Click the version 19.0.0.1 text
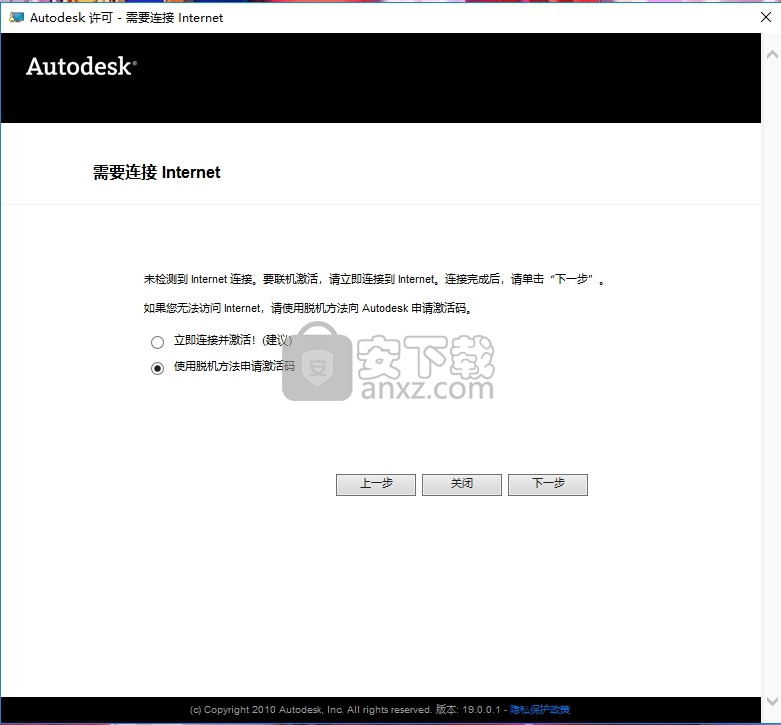Image resolution: width=781 pixels, height=725 pixels. (x=468, y=709)
